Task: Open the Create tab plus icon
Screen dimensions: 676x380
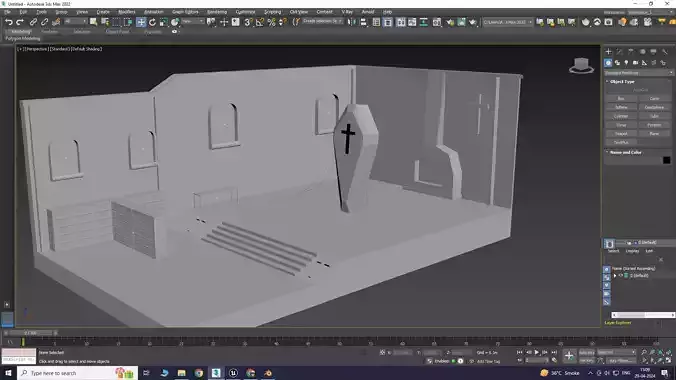Action: [x=608, y=52]
